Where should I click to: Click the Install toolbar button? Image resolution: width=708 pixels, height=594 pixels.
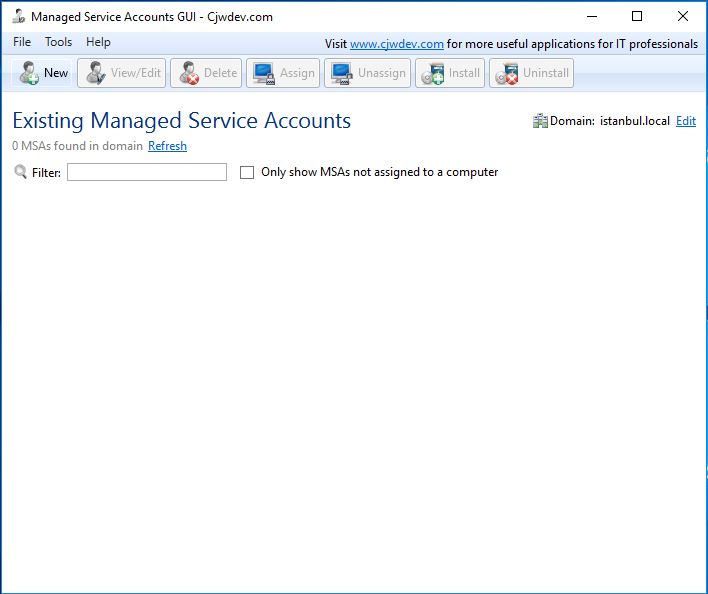coord(450,73)
